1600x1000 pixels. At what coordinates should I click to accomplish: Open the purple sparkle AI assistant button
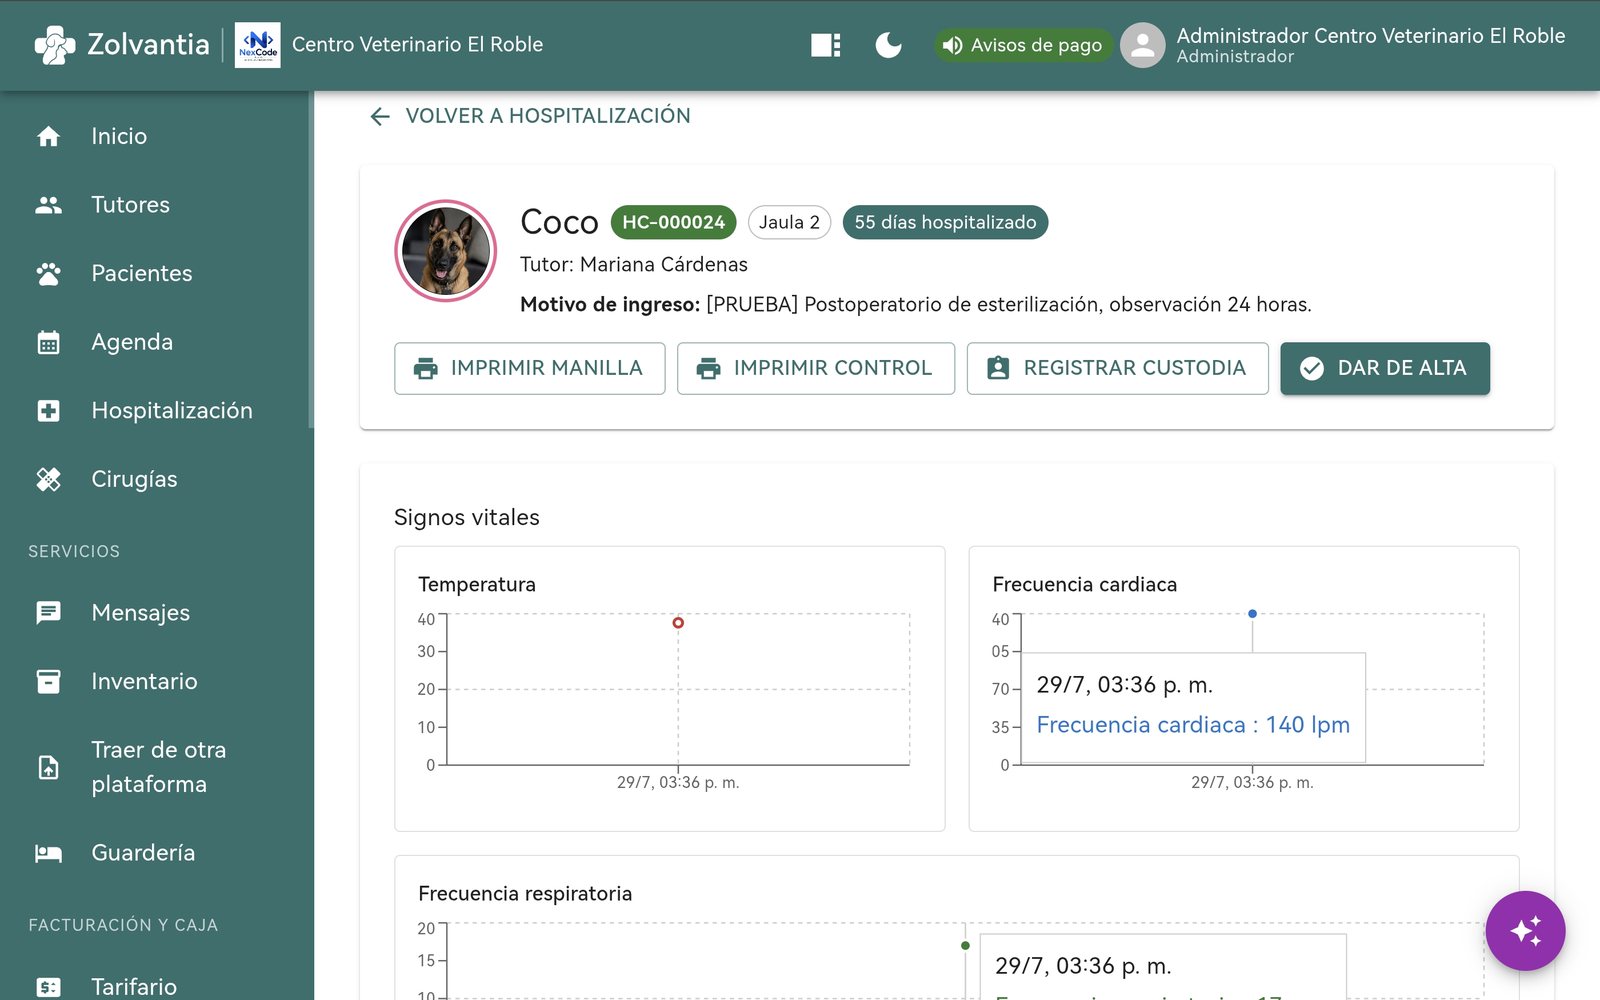point(1525,931)
